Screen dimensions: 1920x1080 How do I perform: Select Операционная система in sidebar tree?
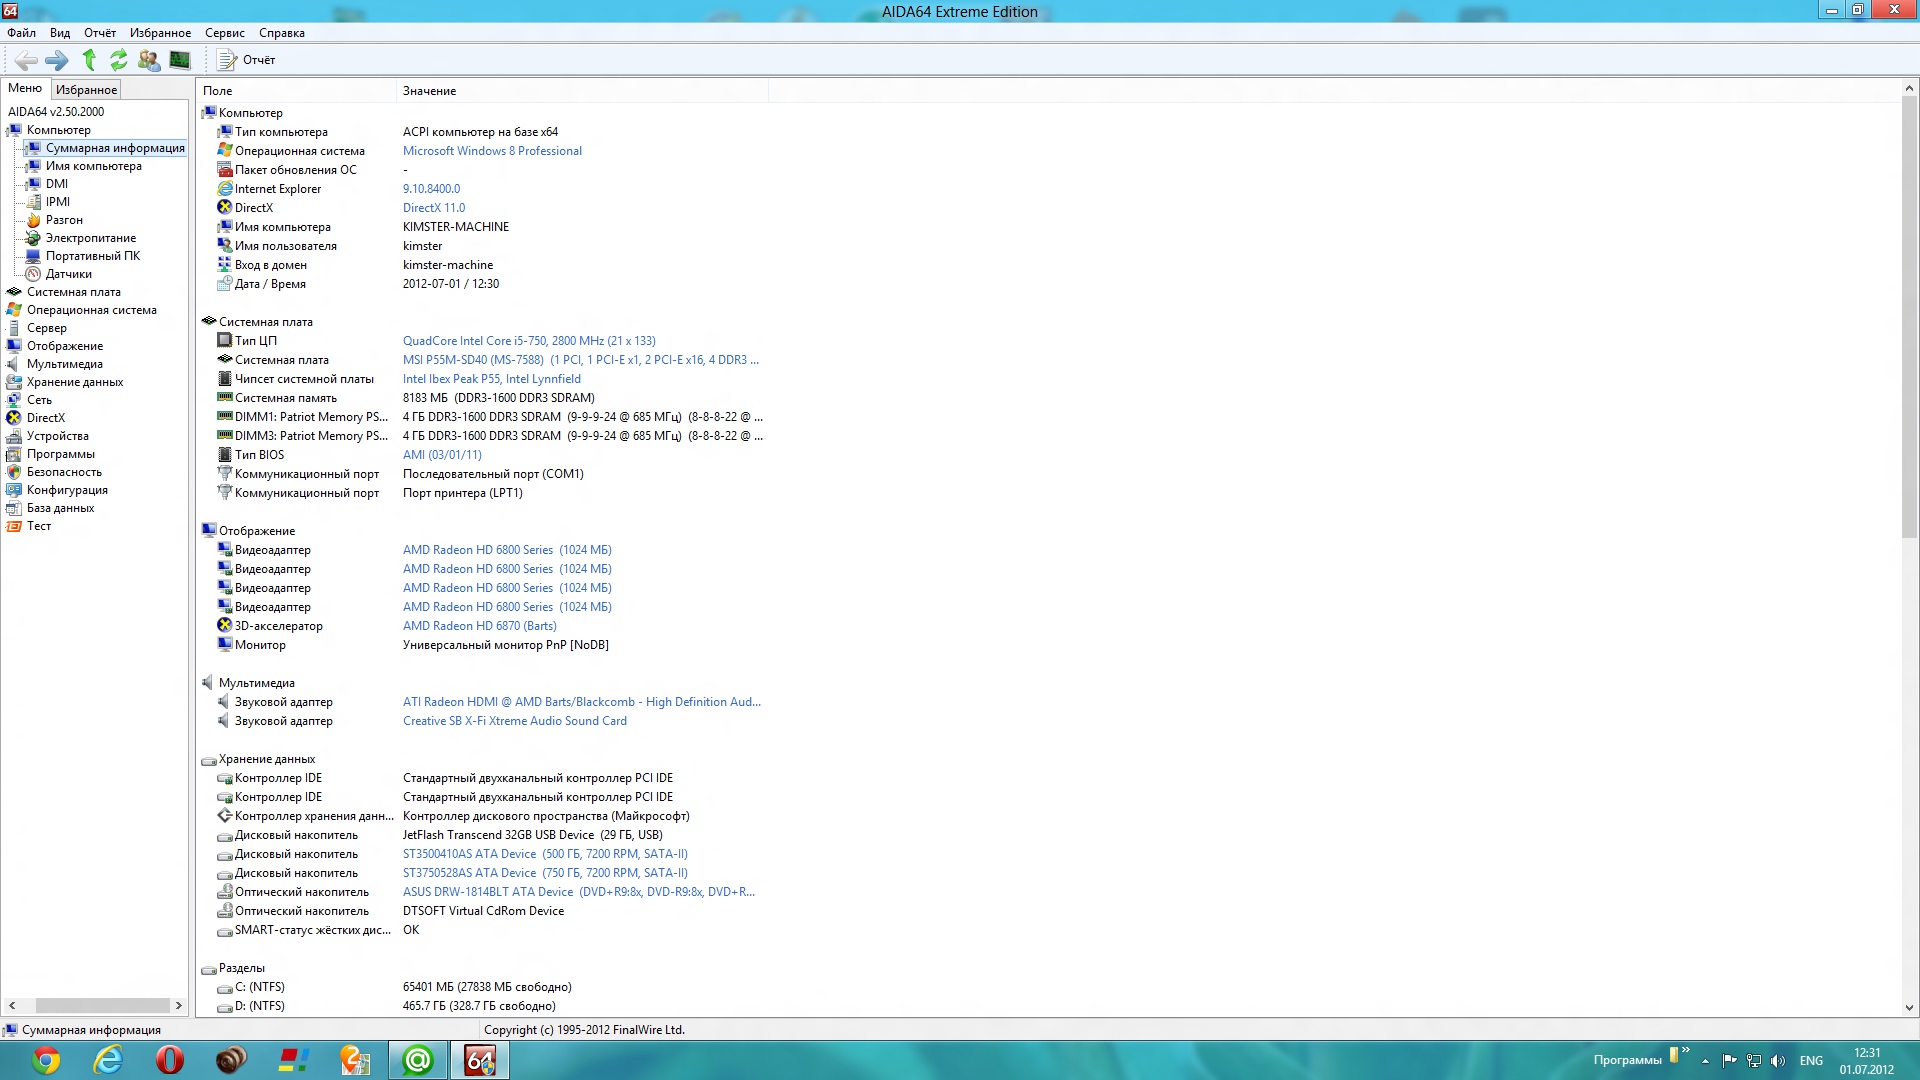[91, 310]
